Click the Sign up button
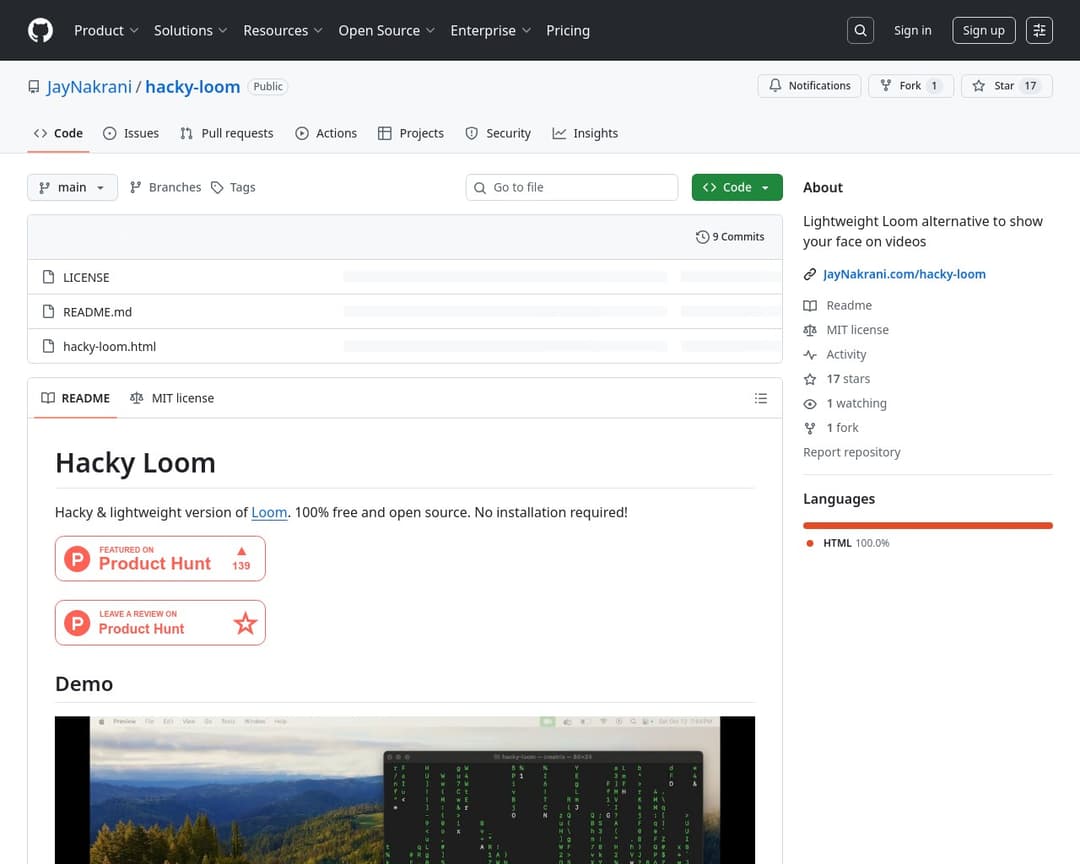This screenshot has width=1080, height=864. click(x=983, y=30)
